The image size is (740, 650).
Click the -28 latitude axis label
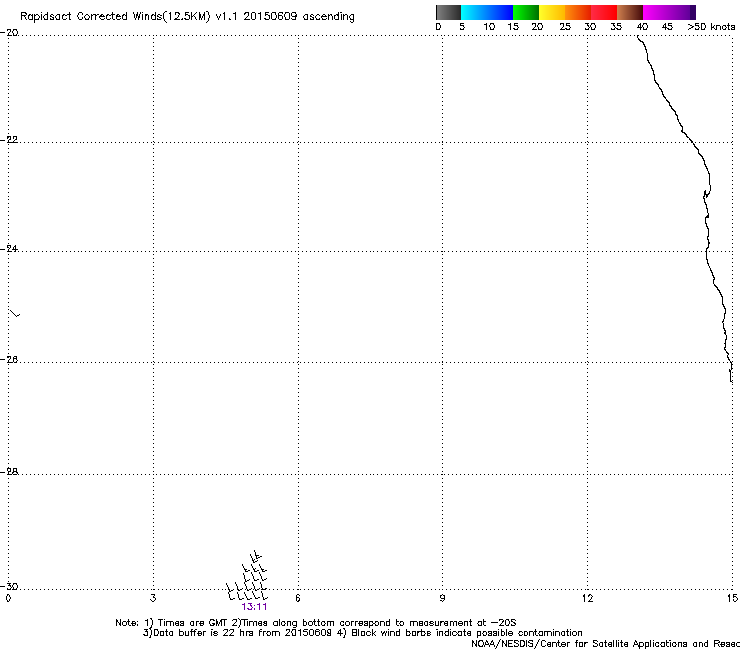[x=9, y=471]
